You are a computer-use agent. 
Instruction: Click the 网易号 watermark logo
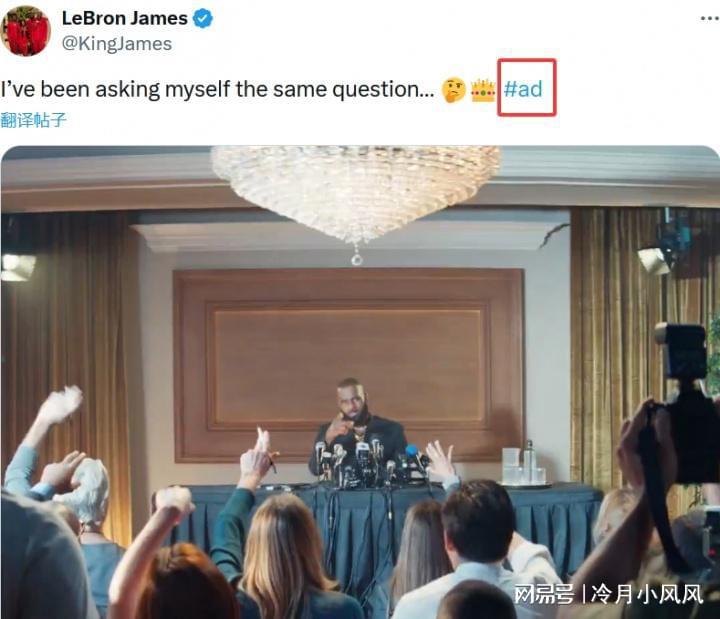(x=543, y=594)
